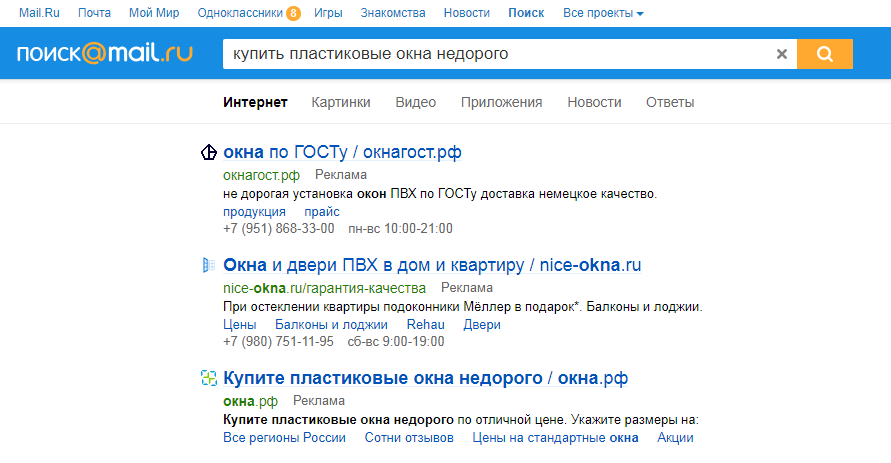Image resolution: width=891 pixels, height=463 pixels.
Task: Open the 'окна по ГОСТу' result title
Action: (x=342, y=153)
